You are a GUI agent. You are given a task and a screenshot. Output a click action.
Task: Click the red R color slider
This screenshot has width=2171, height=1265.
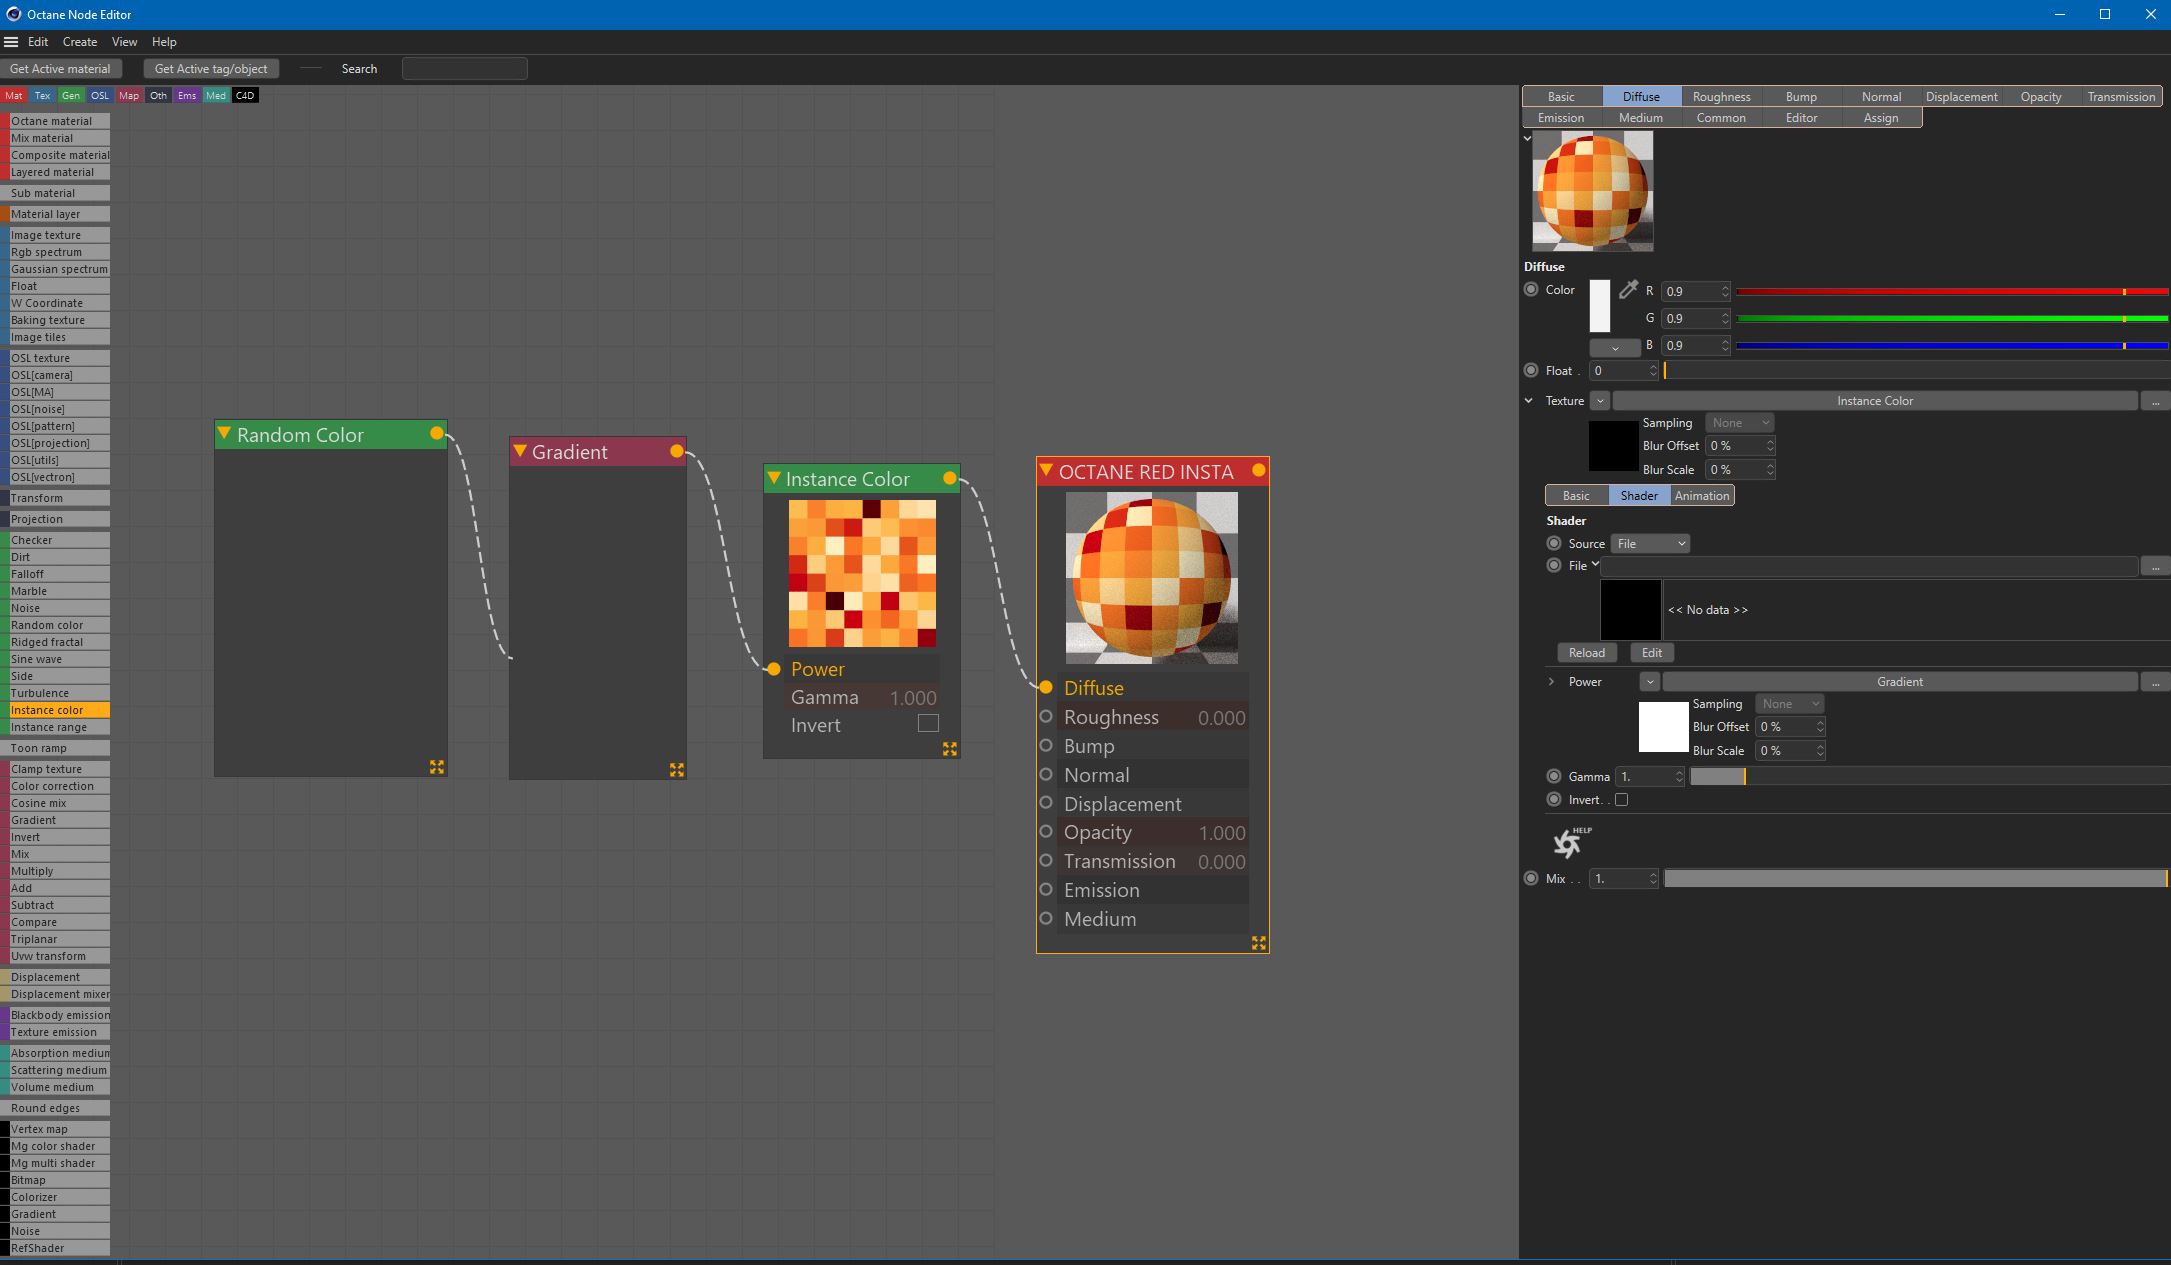coord(1950,292)
